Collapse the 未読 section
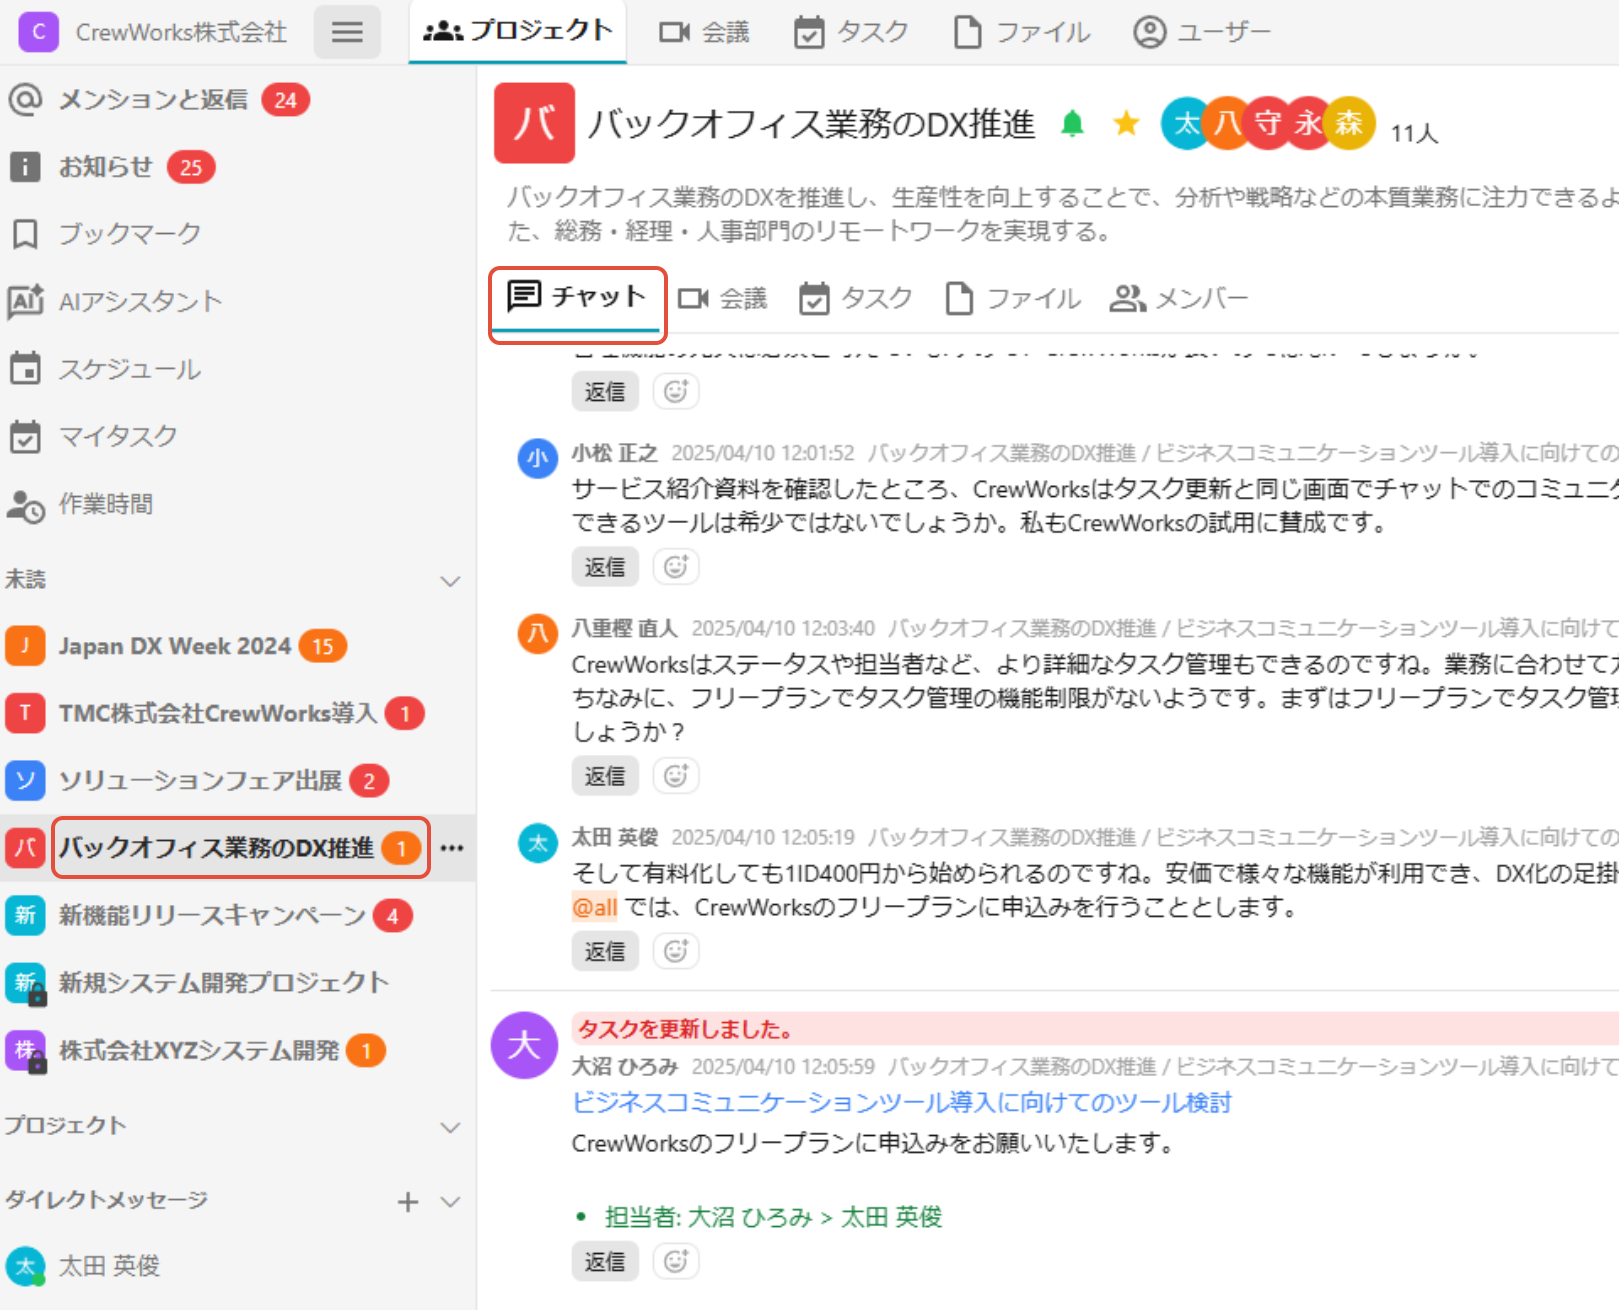The image size is (1619, 1310). (451, 581)
